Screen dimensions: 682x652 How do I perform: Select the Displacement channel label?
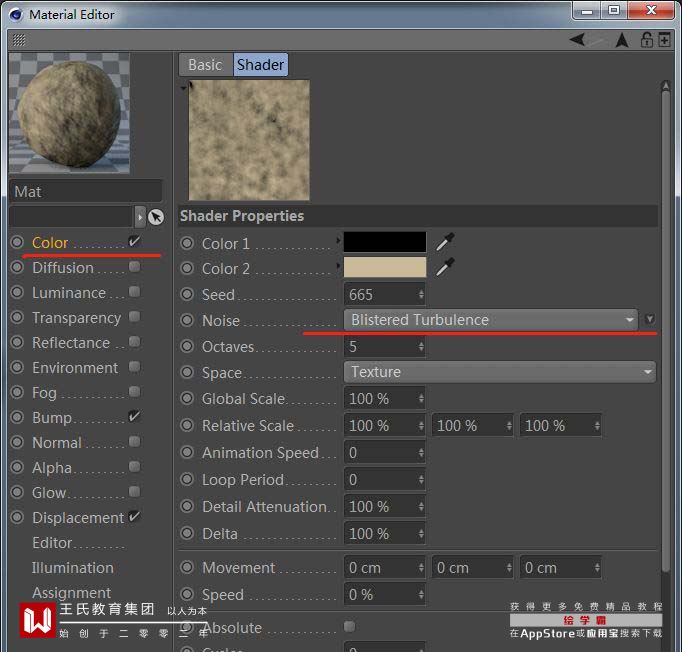tap(78, 518)
